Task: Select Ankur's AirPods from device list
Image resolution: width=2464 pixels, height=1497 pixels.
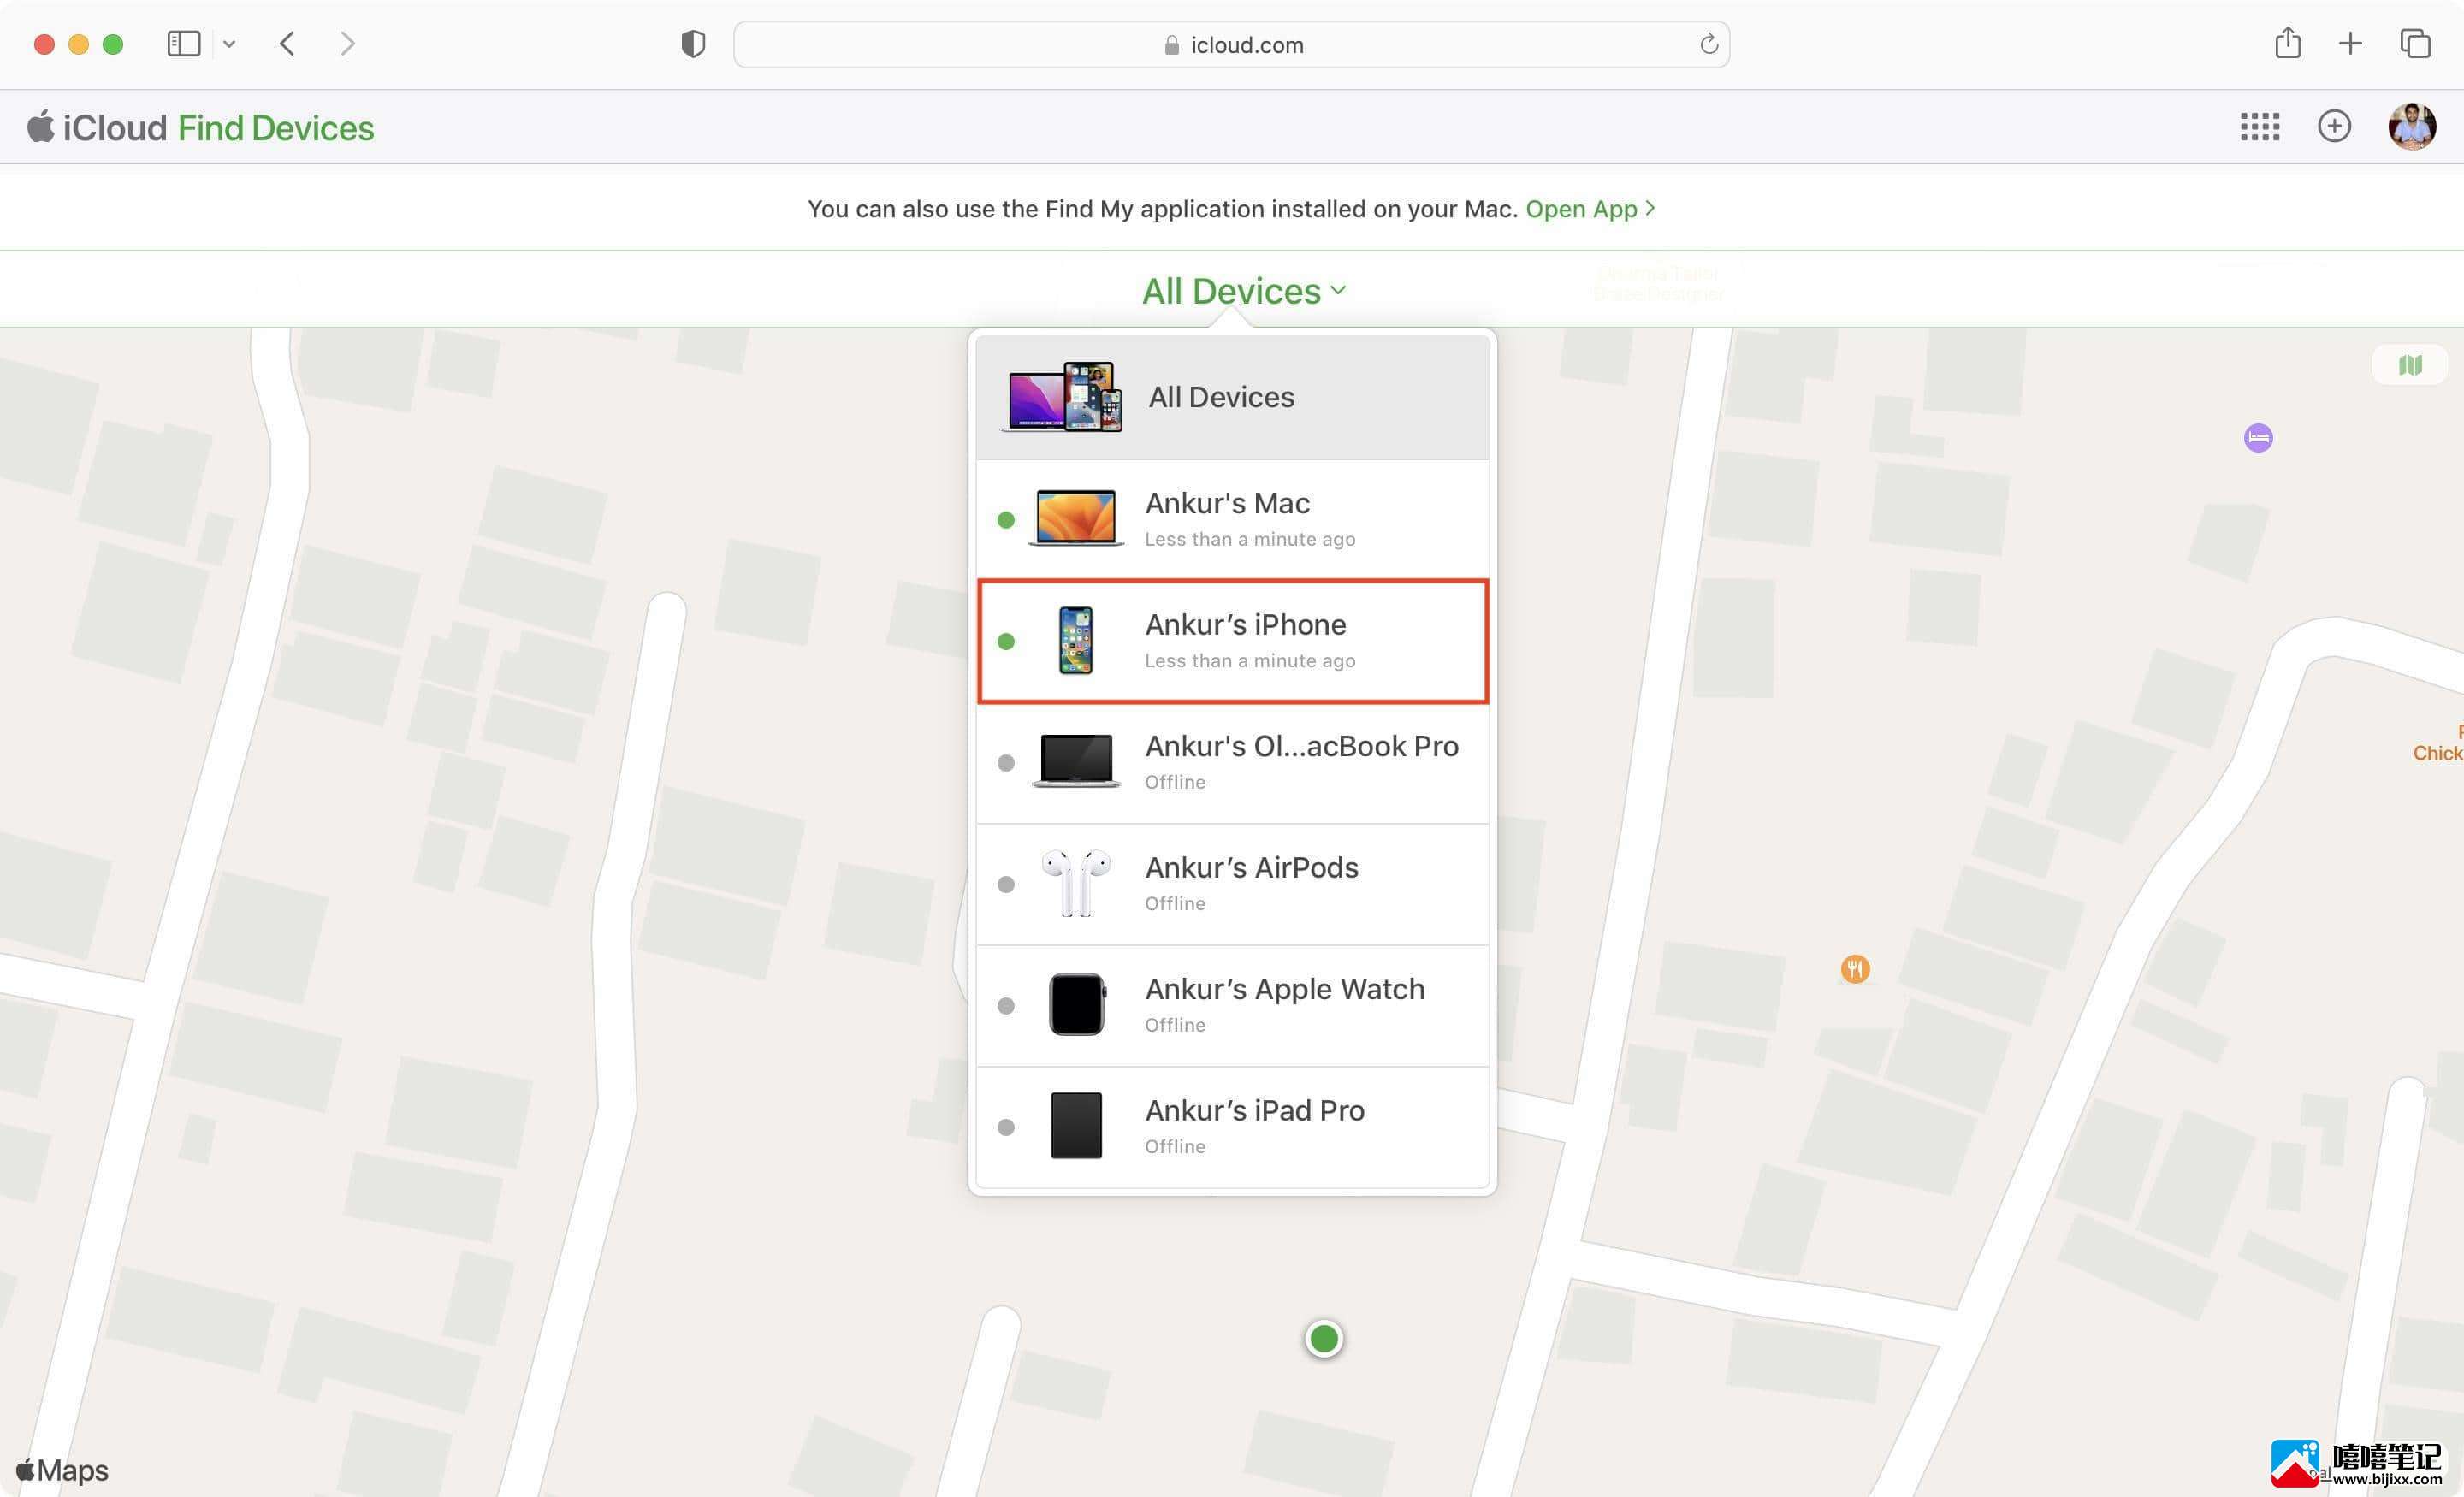Action: pos(1232,884)
